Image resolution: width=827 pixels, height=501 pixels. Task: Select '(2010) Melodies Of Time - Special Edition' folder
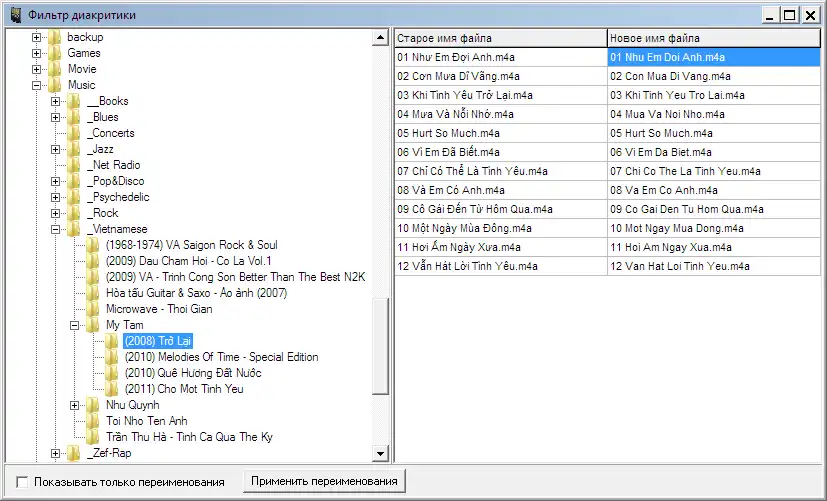pyautogui.click(x=222, y=357)
